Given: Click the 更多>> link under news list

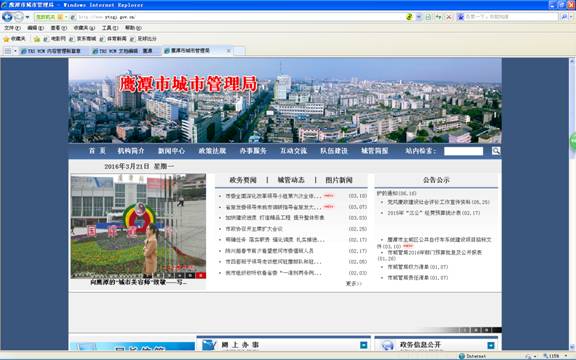Looking at the screenshot, I should tap(353, 284).
